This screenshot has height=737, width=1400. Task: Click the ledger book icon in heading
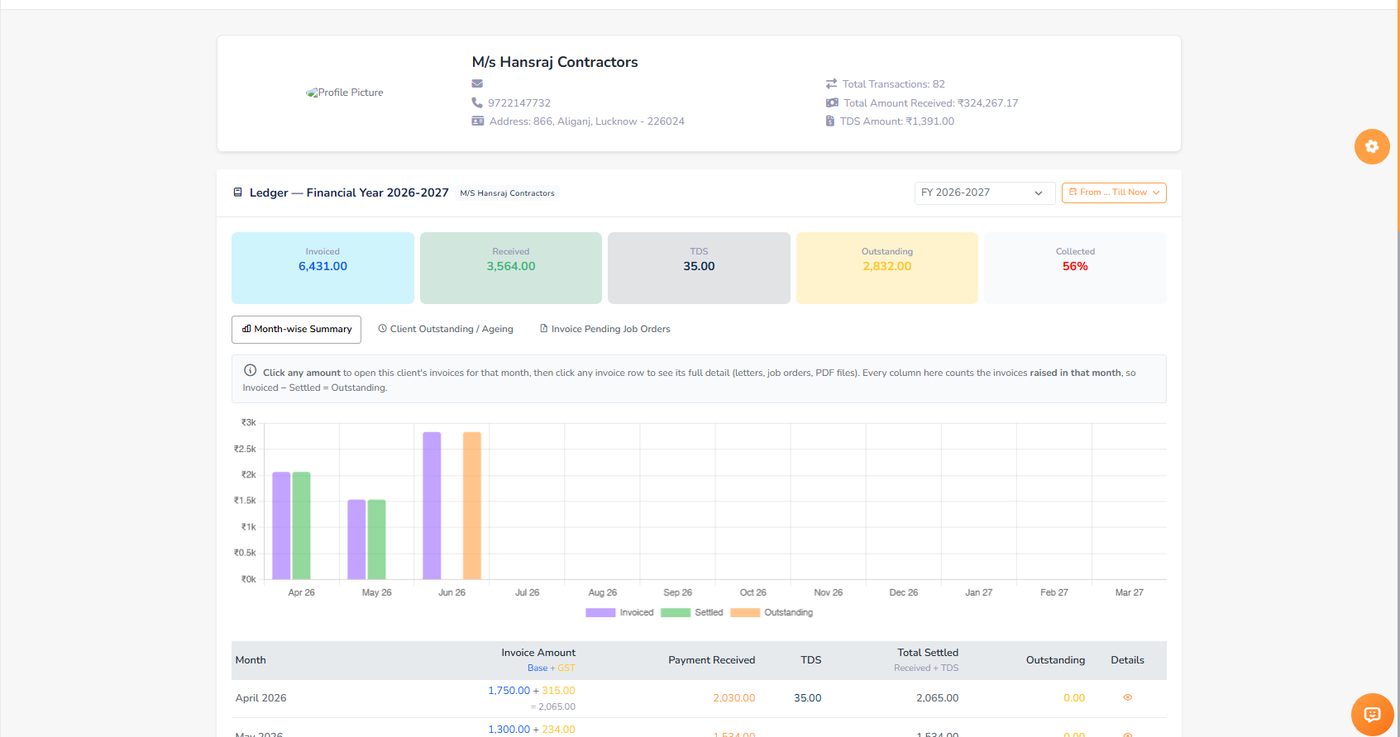tap(238, 192)
